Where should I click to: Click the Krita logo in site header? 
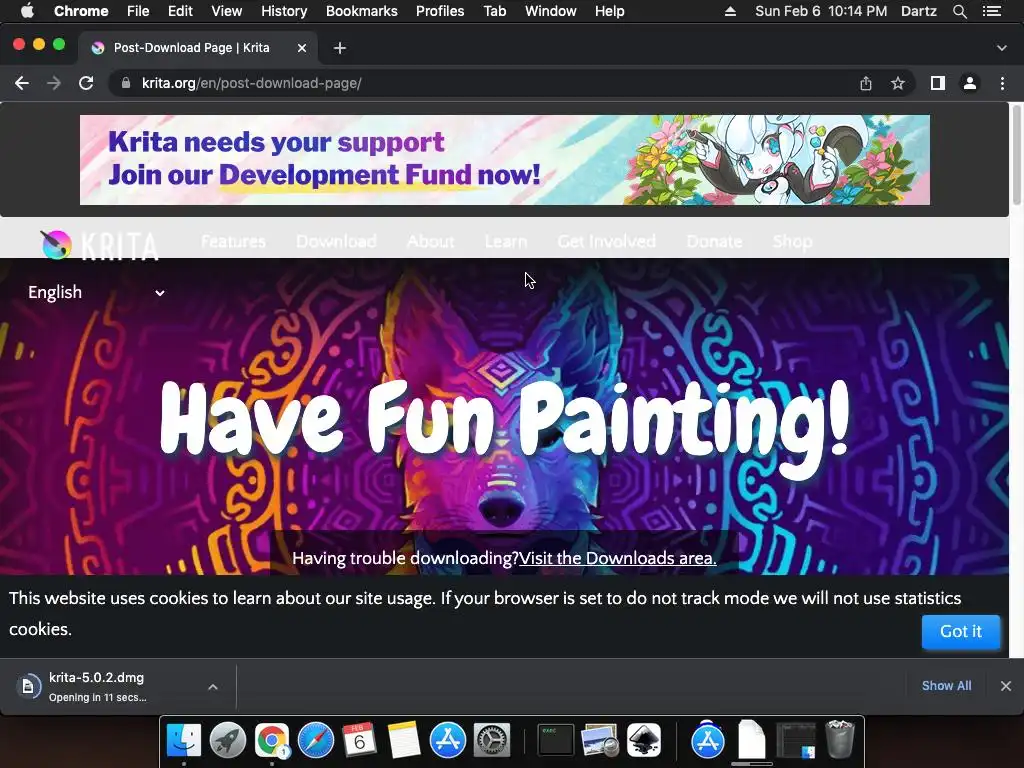click(99, 245)
